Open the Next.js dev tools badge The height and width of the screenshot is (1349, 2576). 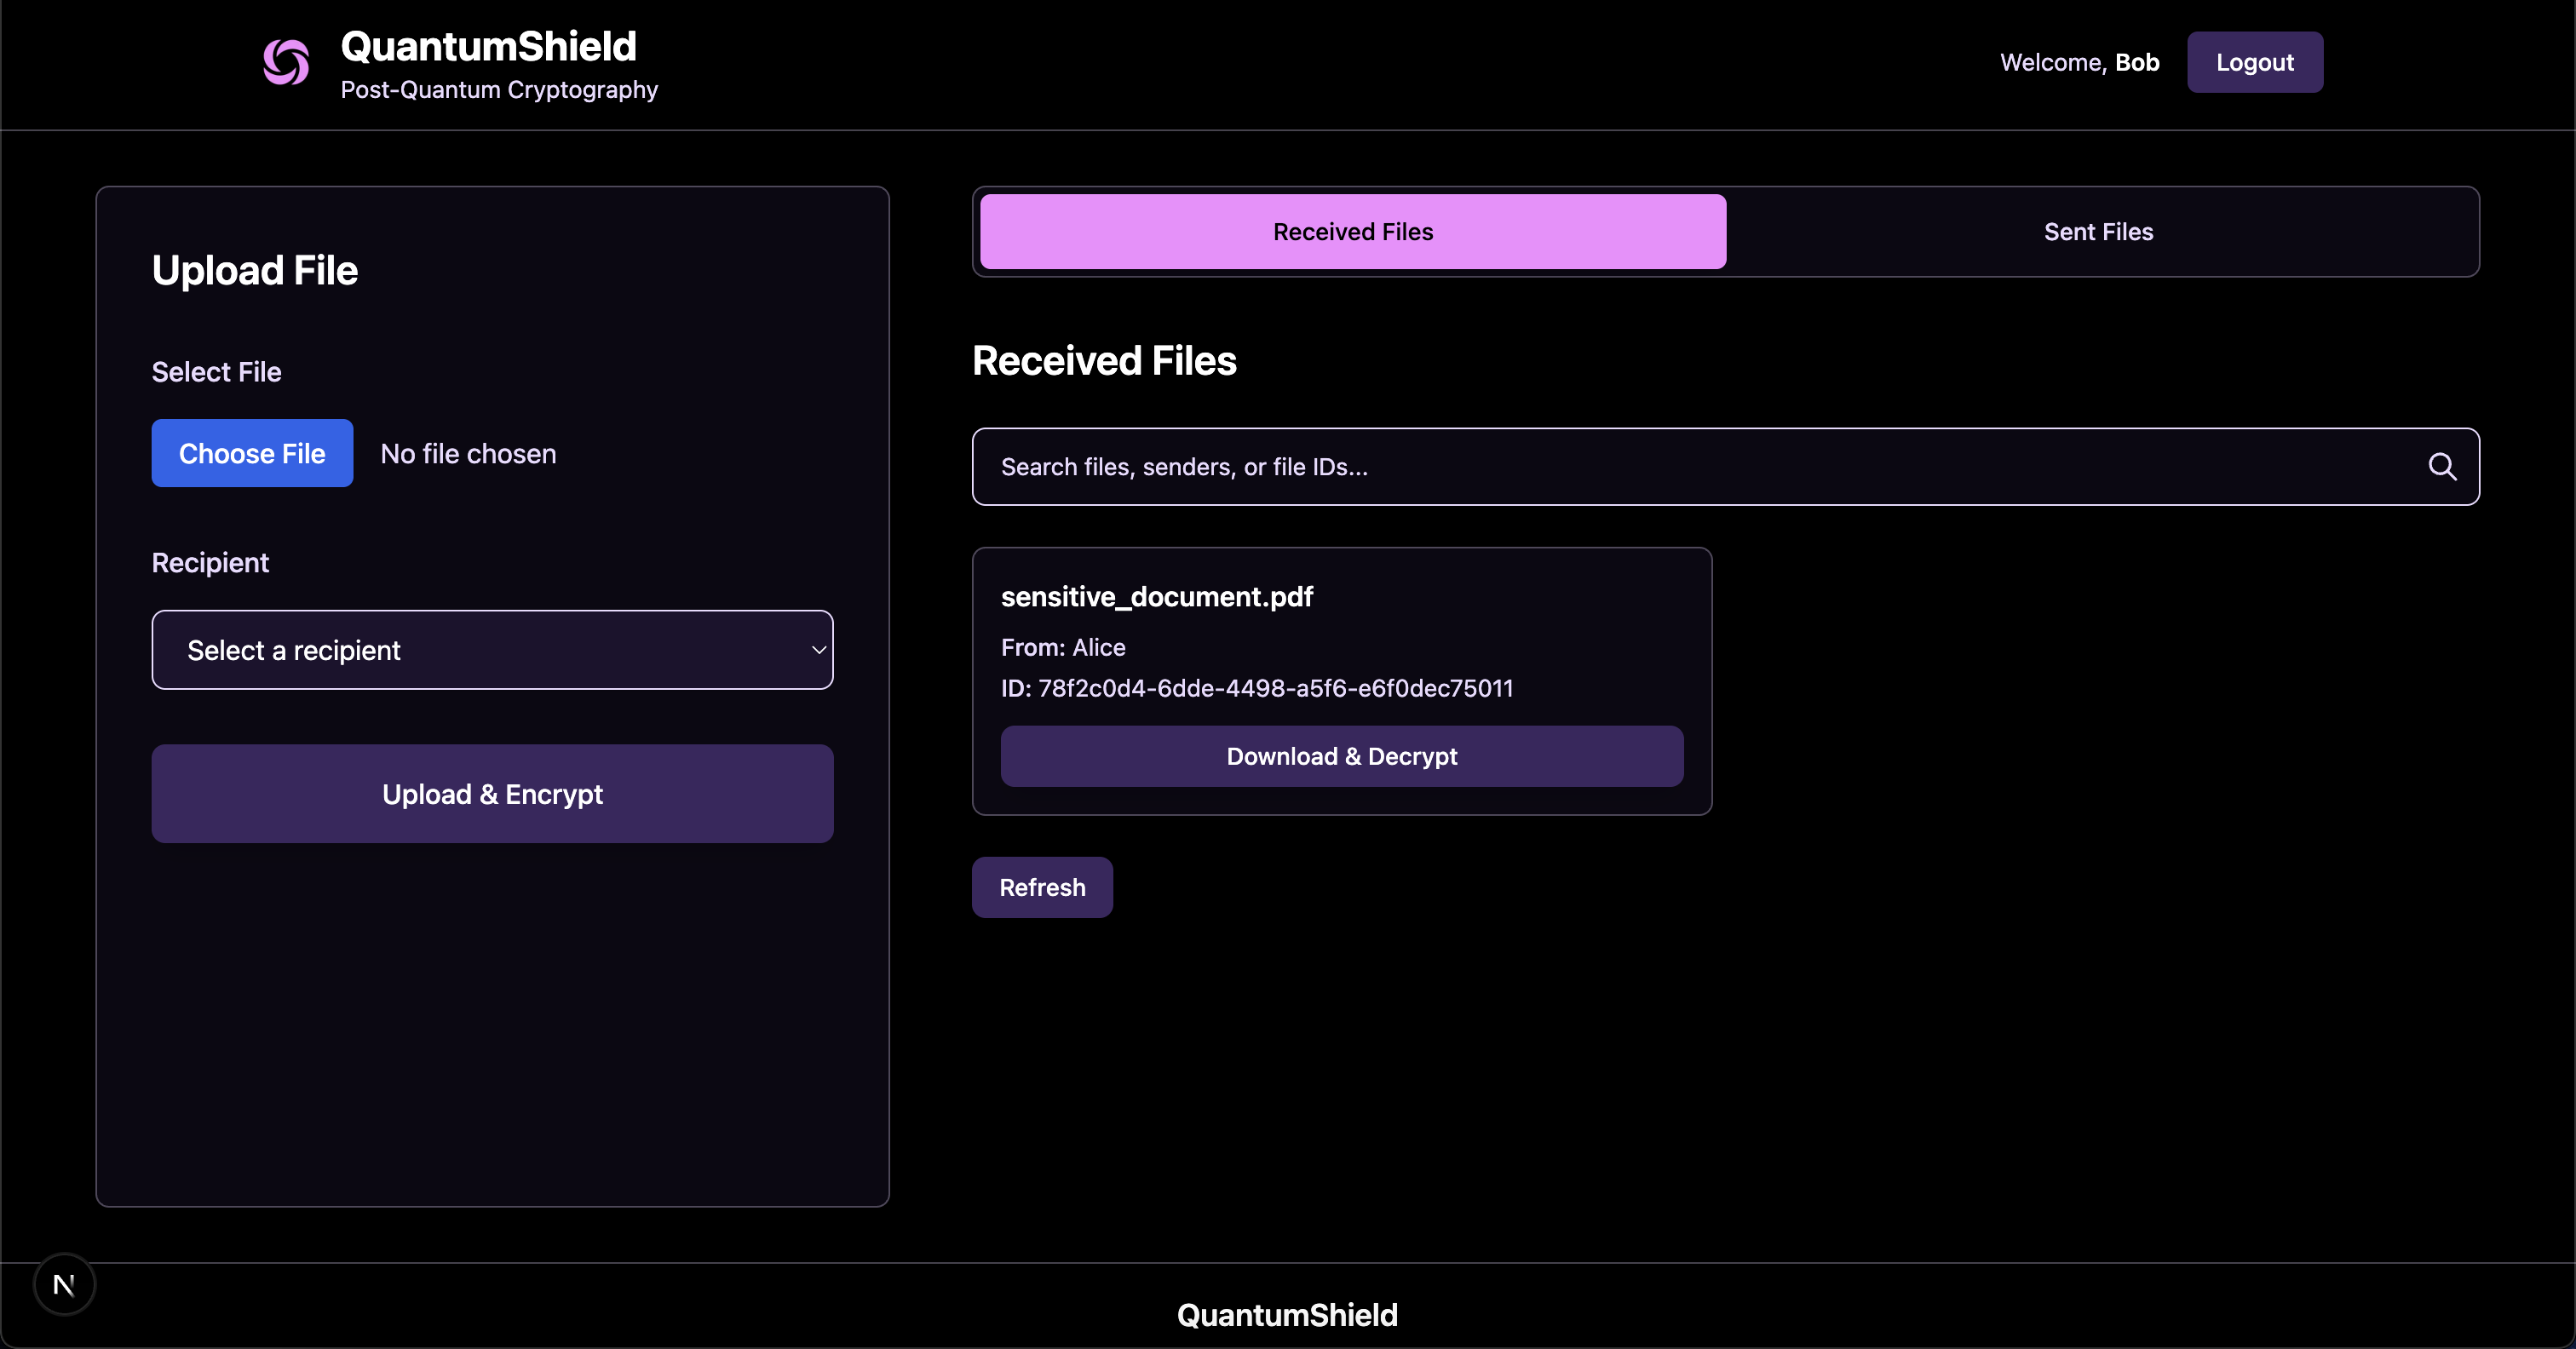coord(64,1284)
